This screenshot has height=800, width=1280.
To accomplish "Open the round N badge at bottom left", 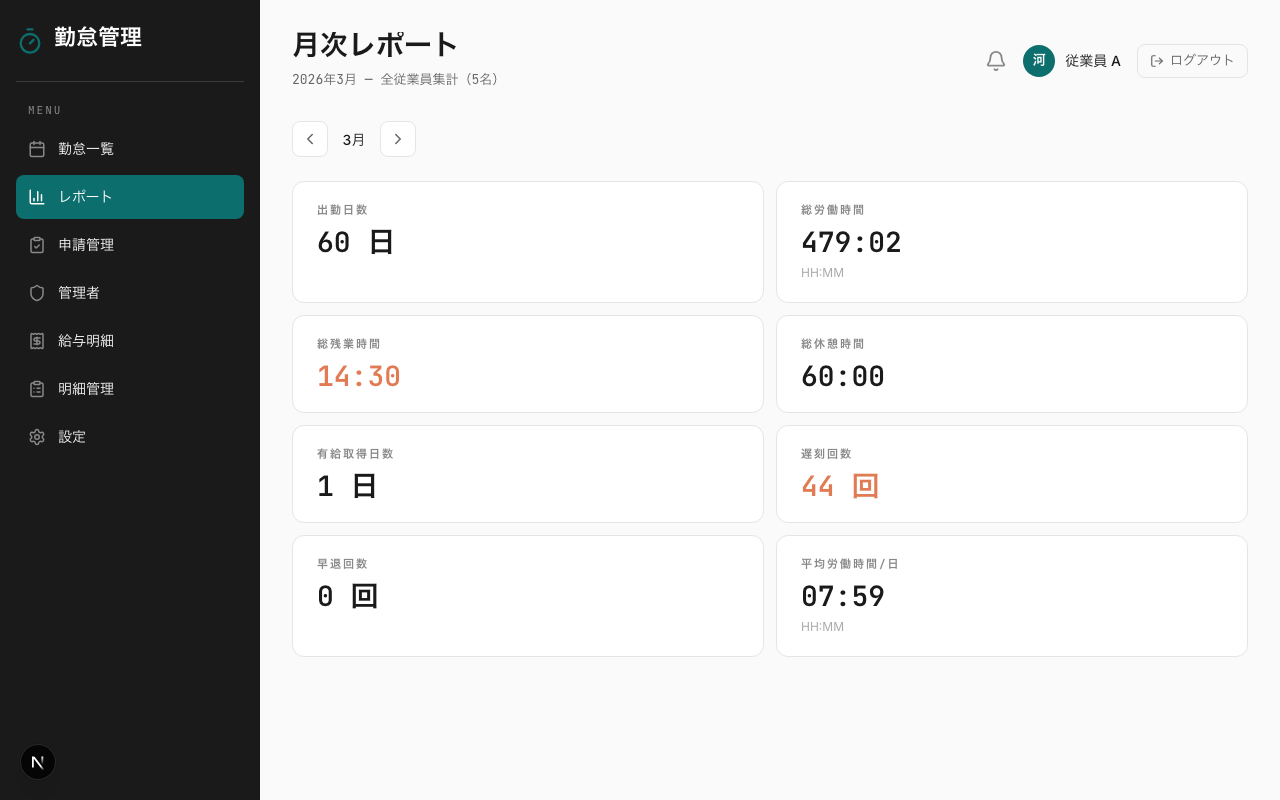I will (38, 762).
